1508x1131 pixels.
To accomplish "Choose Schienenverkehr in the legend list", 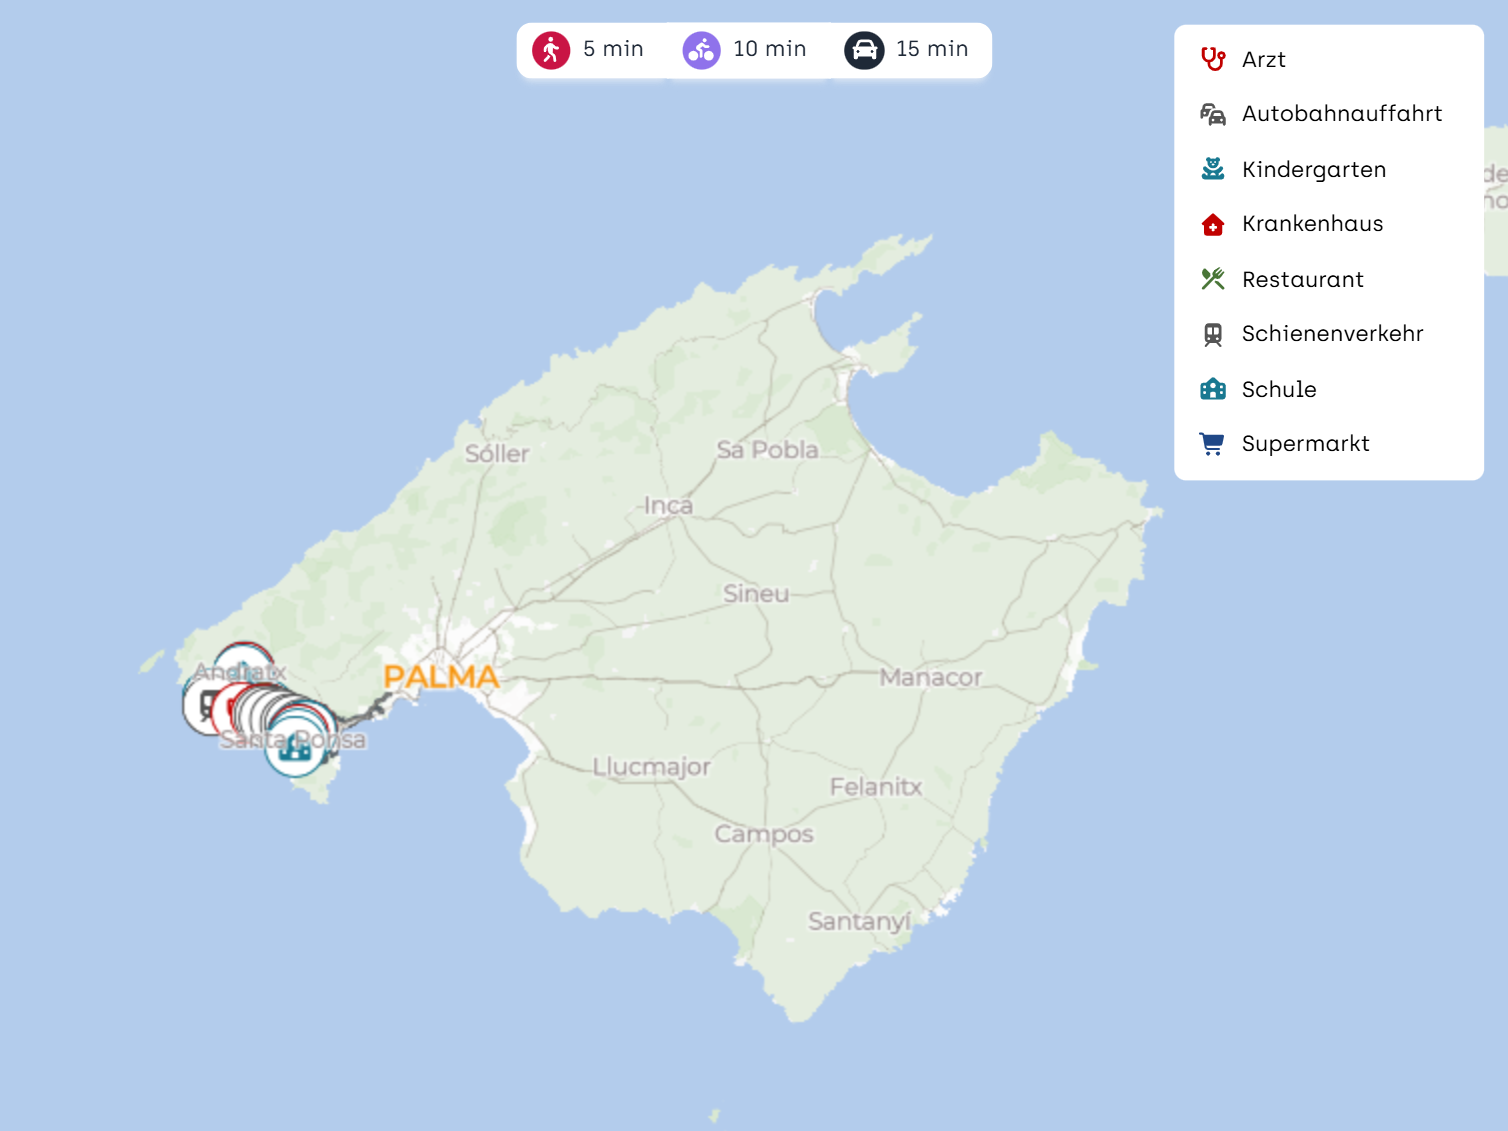I will pyautogui.click(x=1332, y=334).
